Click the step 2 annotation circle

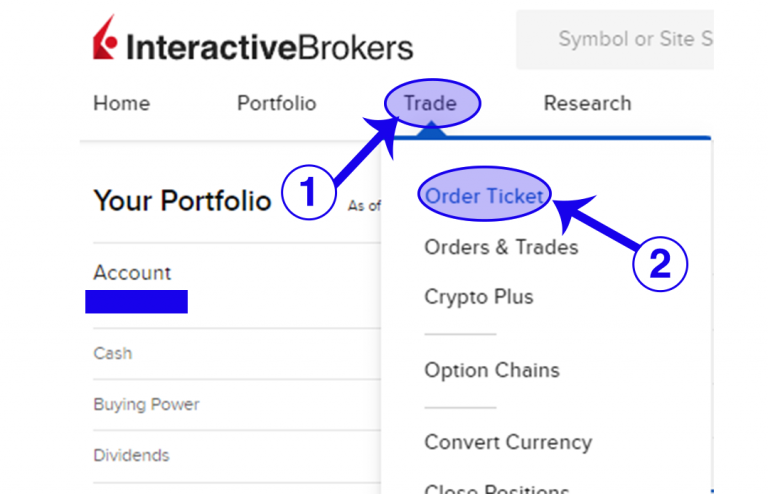(660, 263)
